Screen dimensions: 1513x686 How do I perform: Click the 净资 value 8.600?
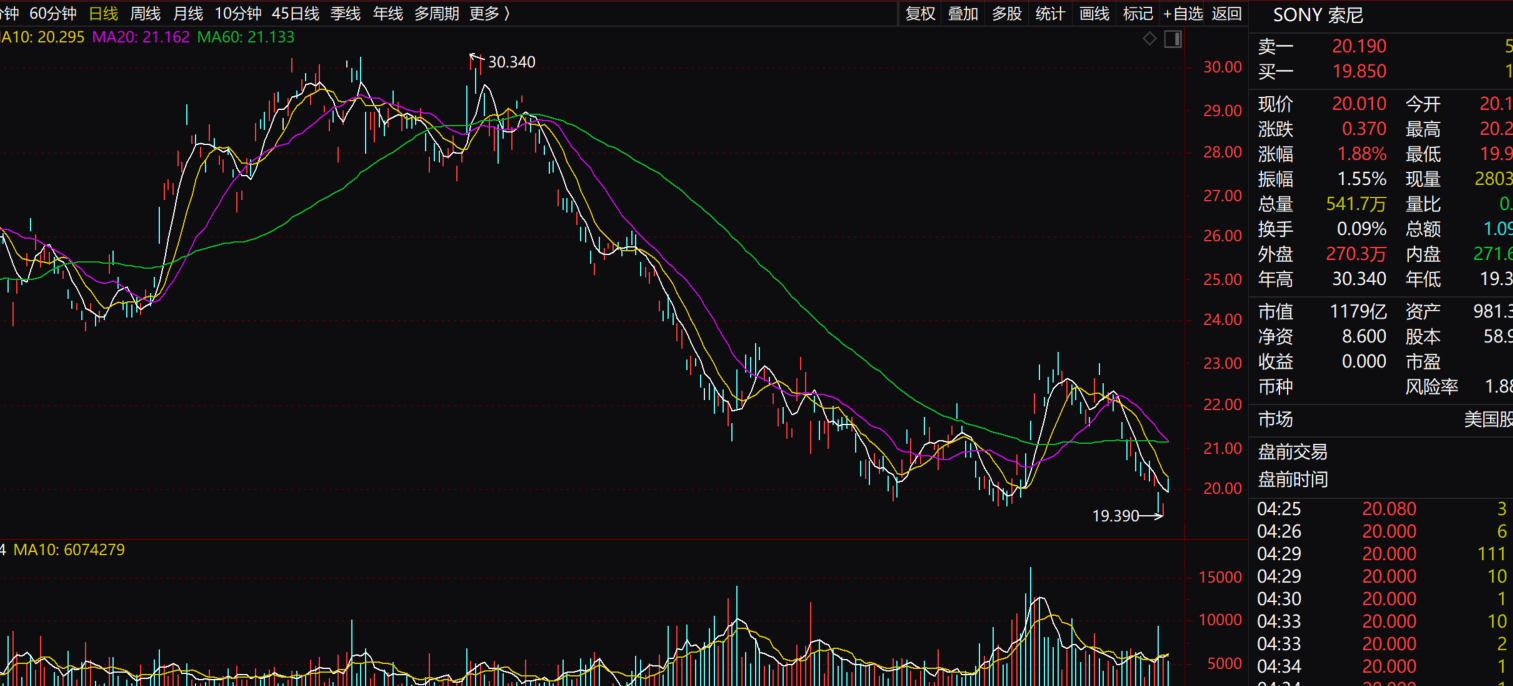(x=1364, y=337)
